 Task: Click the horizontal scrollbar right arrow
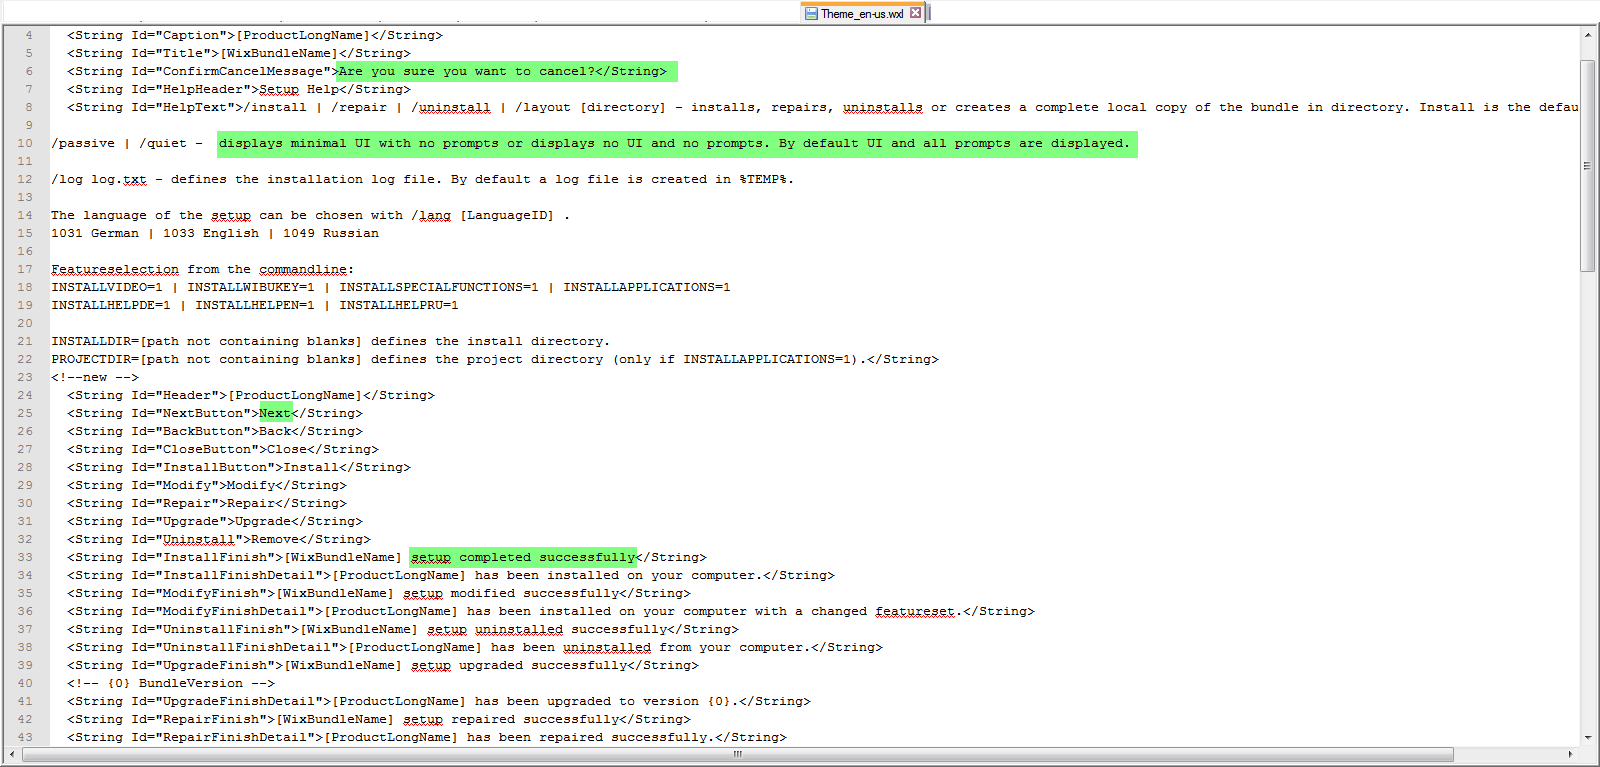pos(1570,754)
